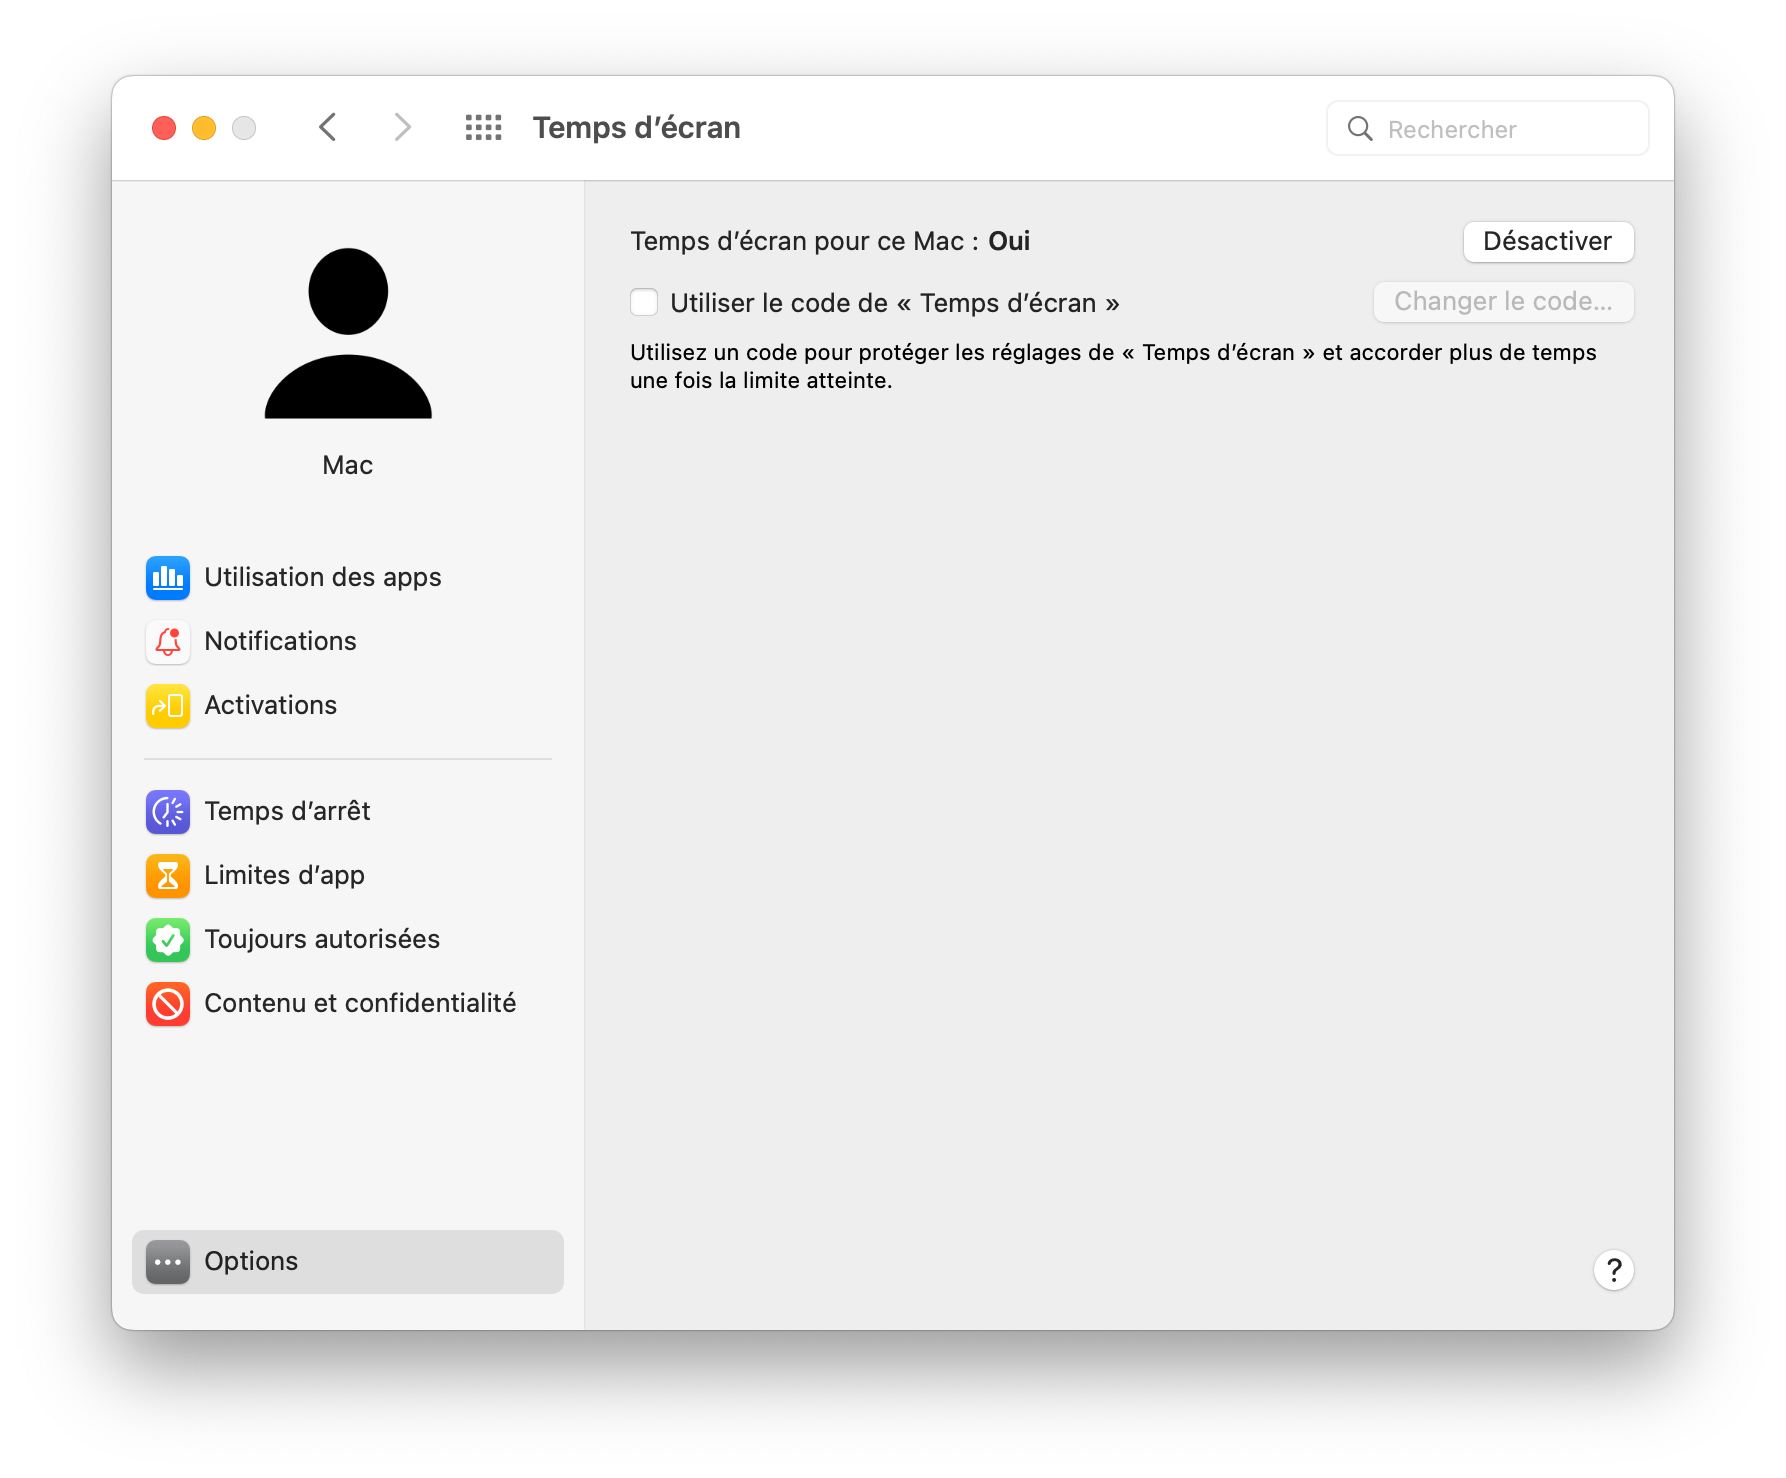Image resolution: width=1786 pixels, height=1478 pixels.
Task: Open Temps d'arrêt label in sidebar
Action: (x=288, y=812)
